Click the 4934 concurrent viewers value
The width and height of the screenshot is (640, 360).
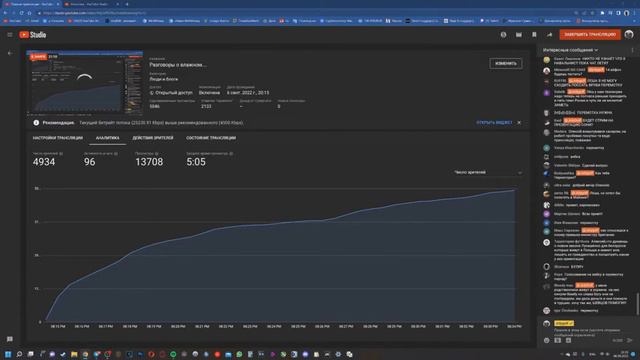coord(44,162)
